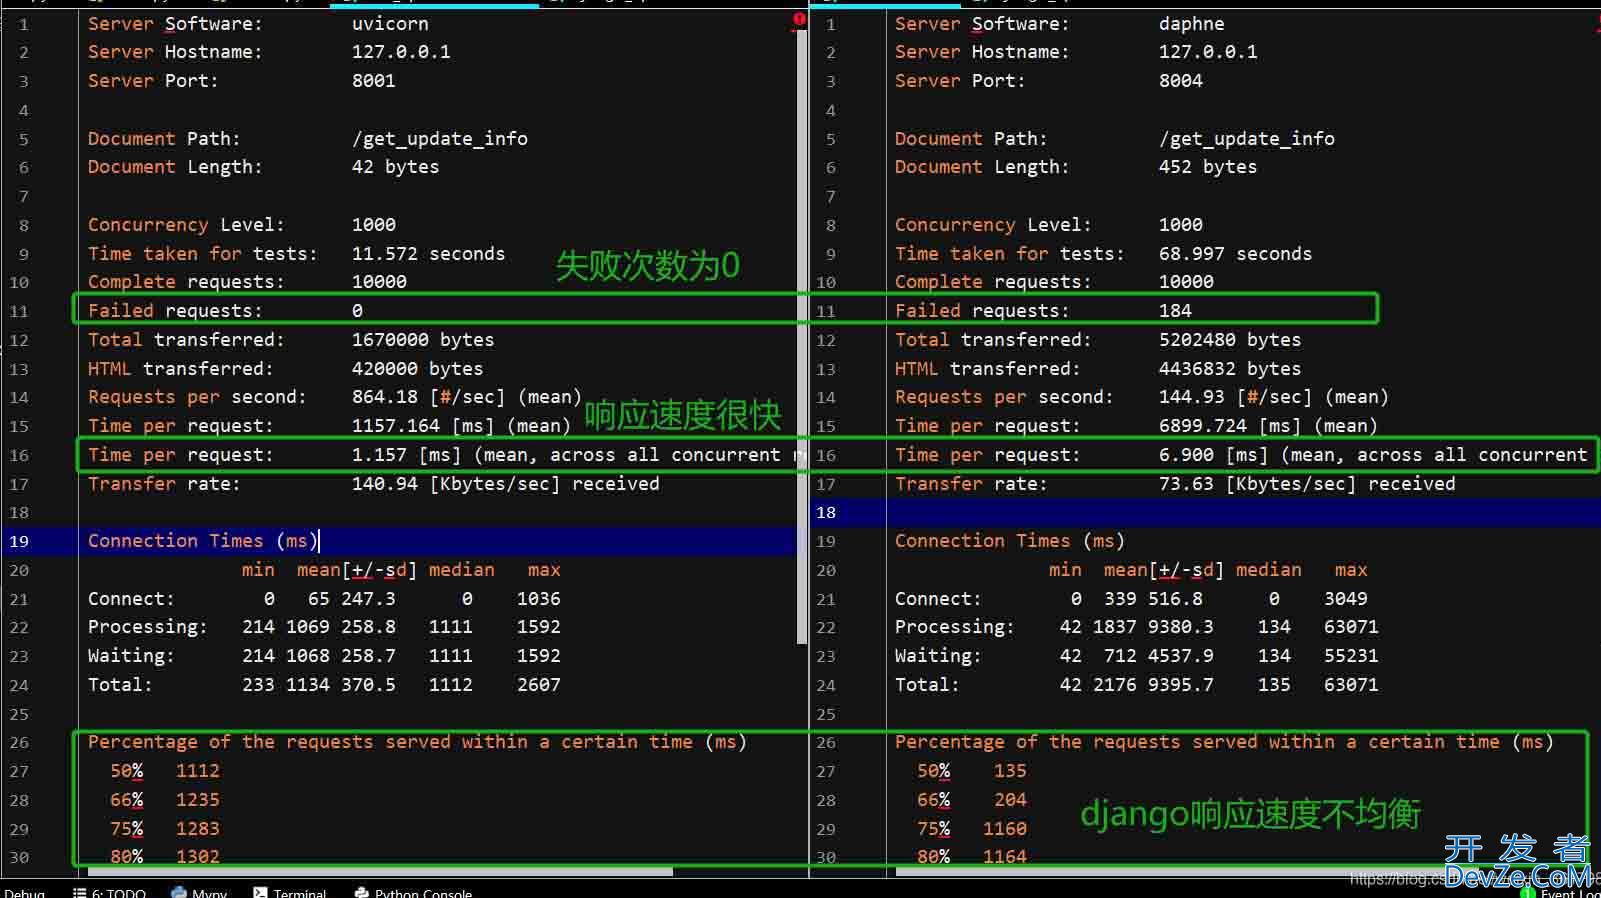1601x898 pixels.
Task: Click '1.157 [ms]' mean across concurrent value
Action: point(406,455)
